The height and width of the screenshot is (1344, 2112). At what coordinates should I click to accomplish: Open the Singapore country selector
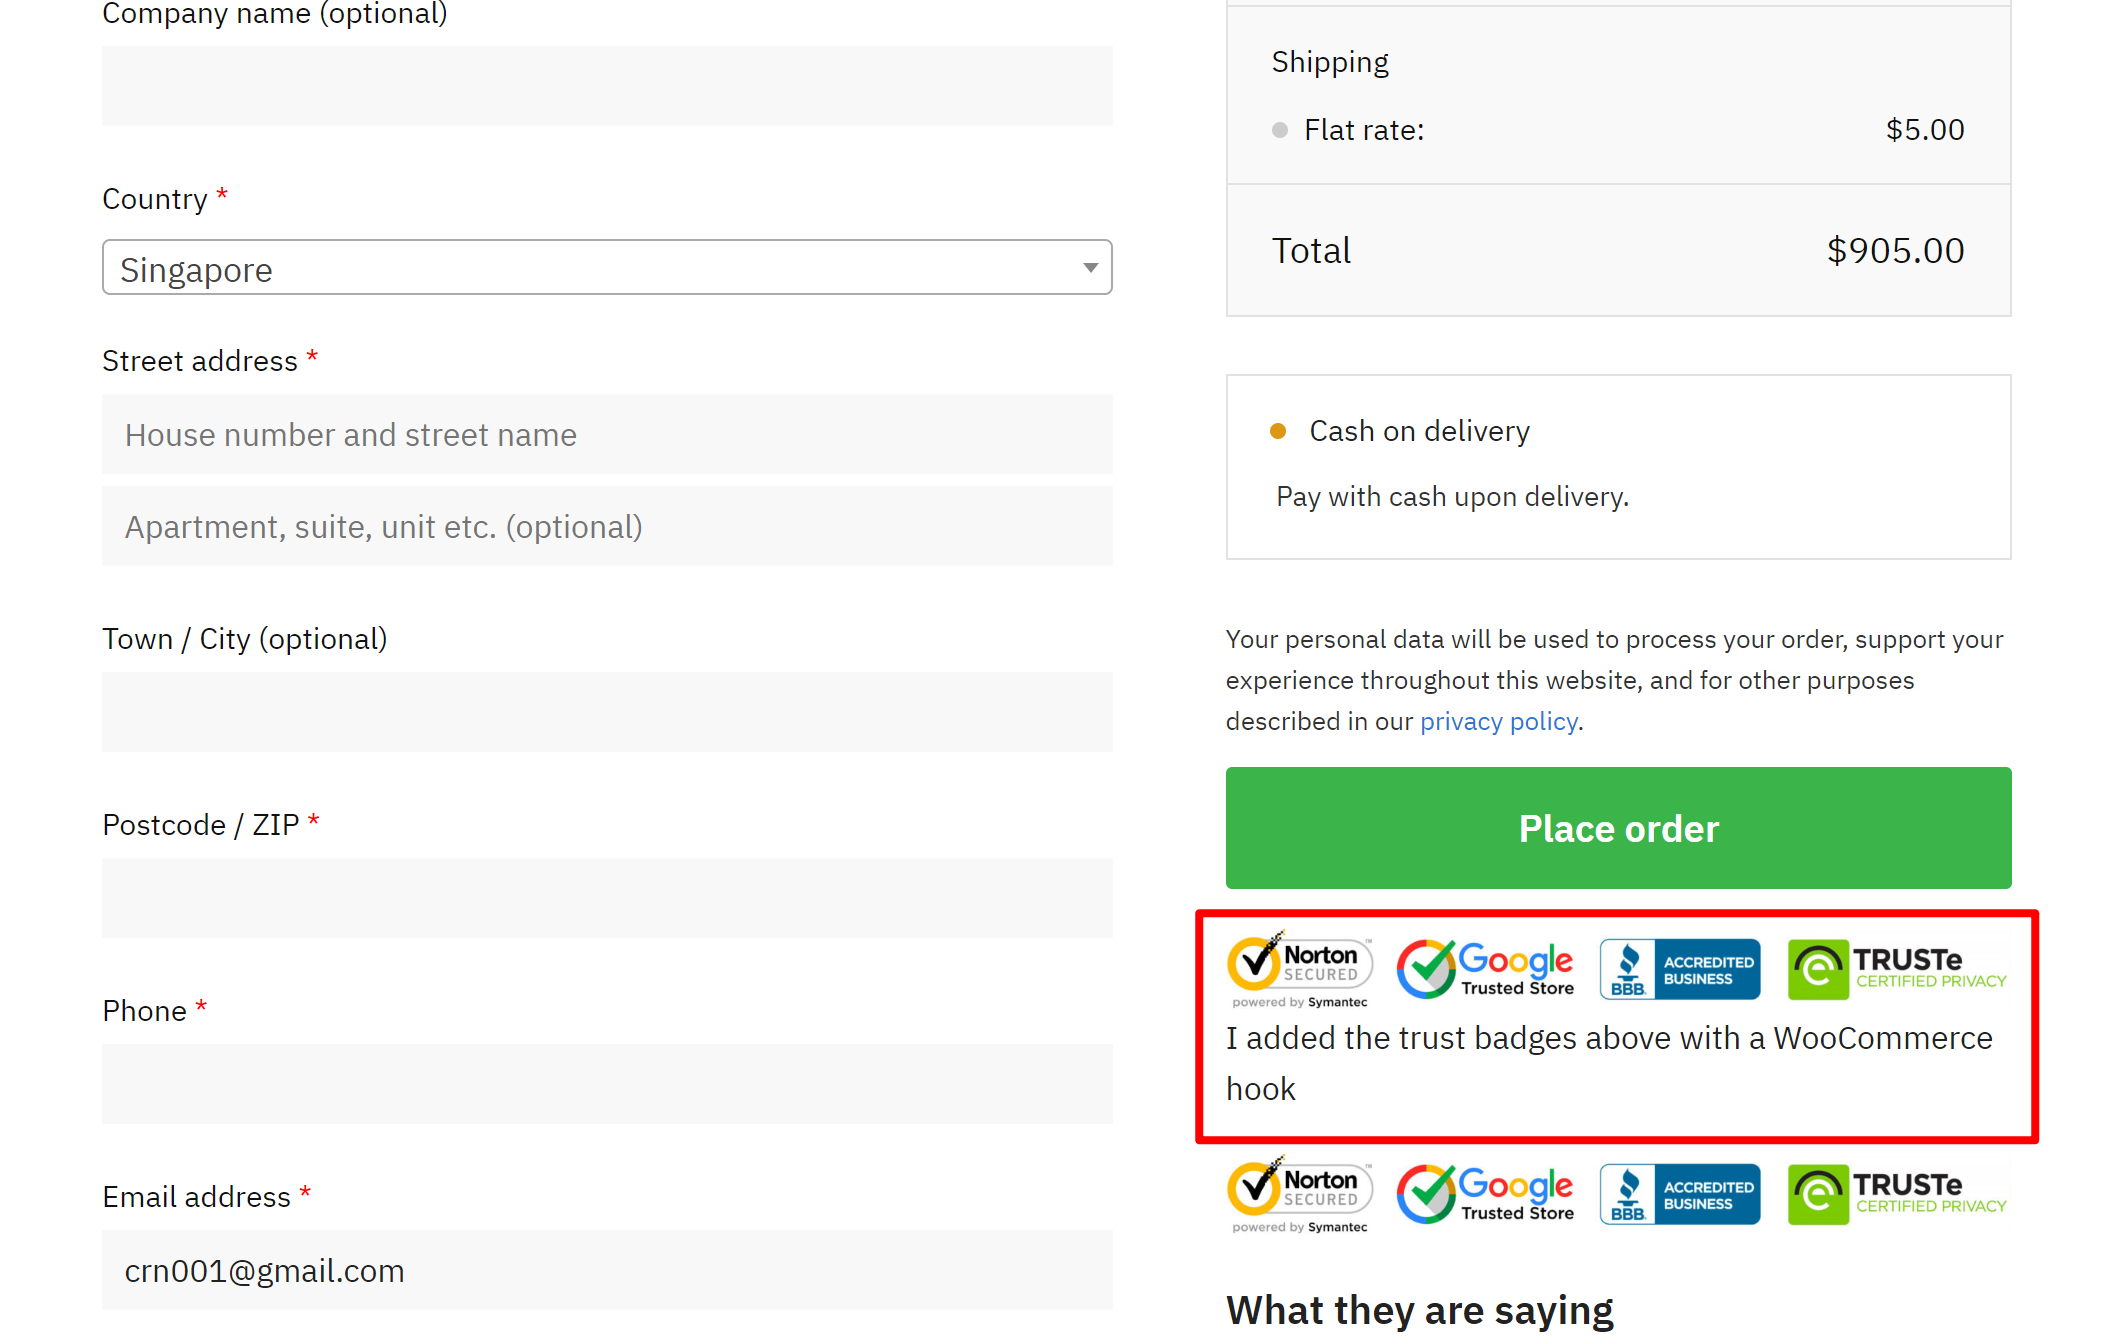607,268
